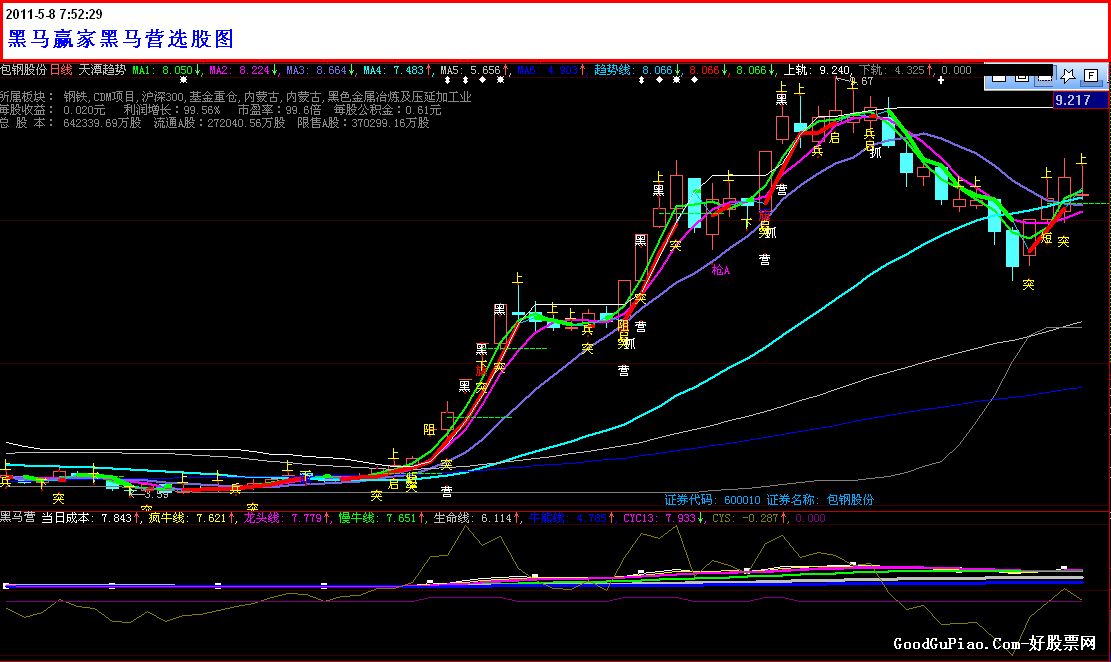Image resolution: width=1111 pixels, height=662 pixels.
Task: Click the 上轨 9.240 upper band label
Action: pyautogui.click(x=818, y=70)
